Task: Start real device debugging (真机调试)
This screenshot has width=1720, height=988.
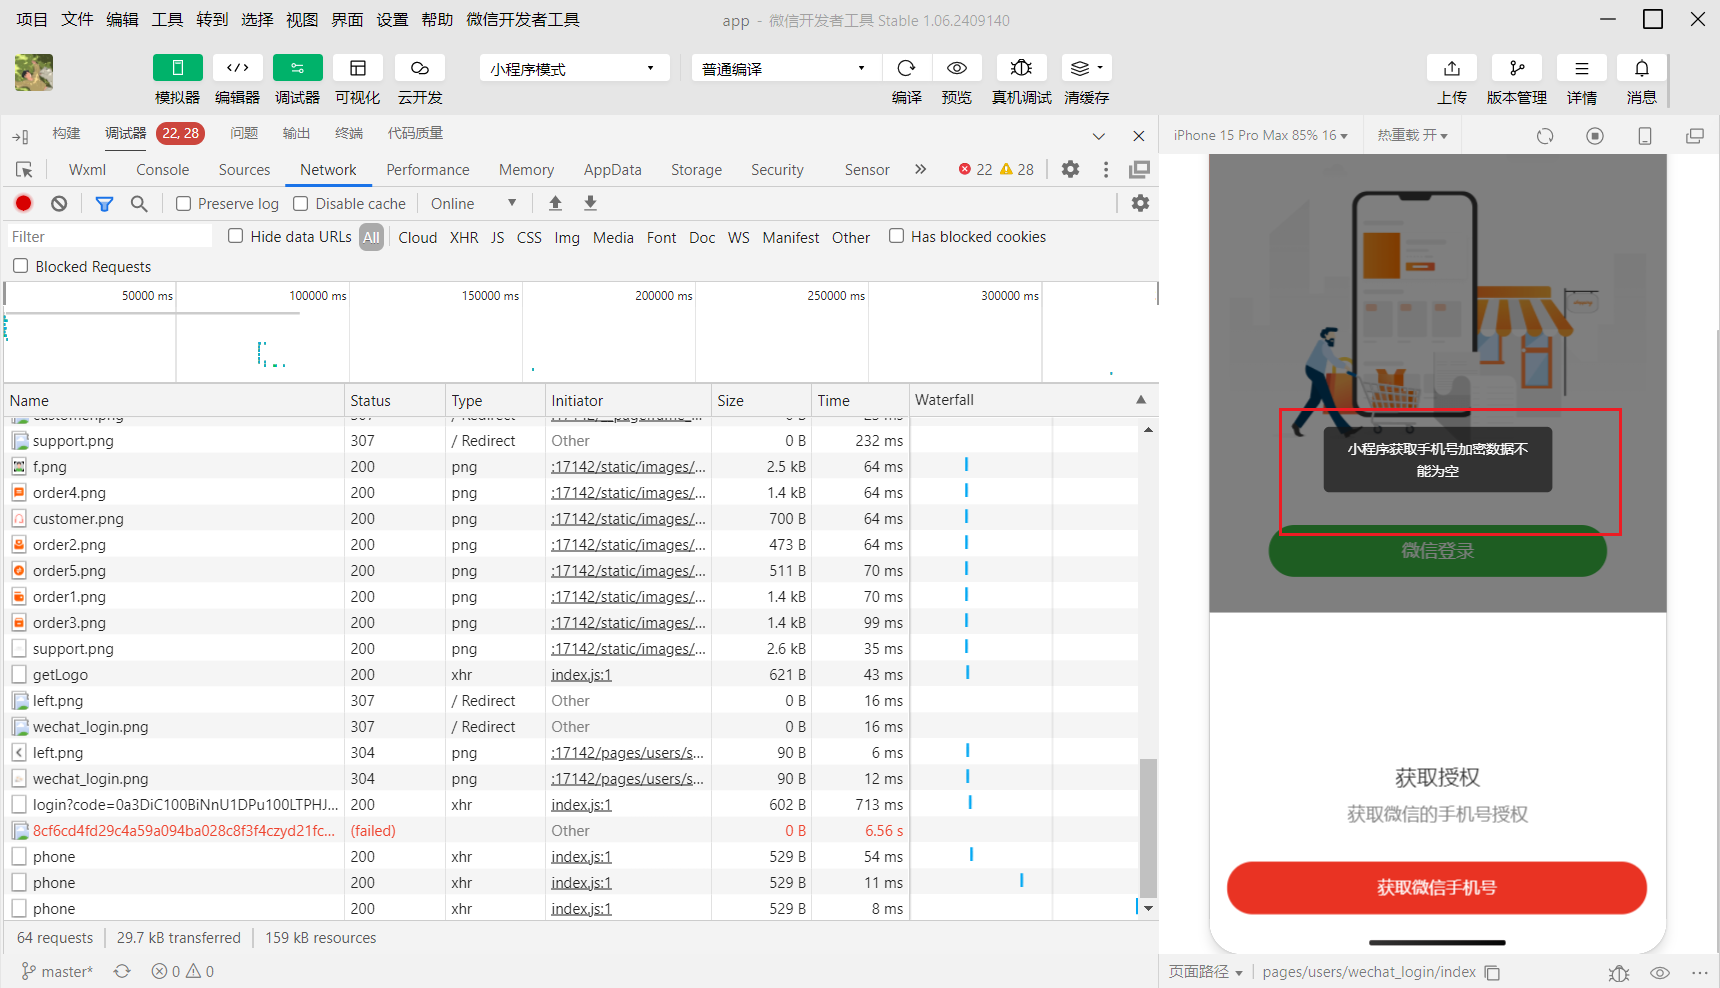Action: [x=1021, y=68]
